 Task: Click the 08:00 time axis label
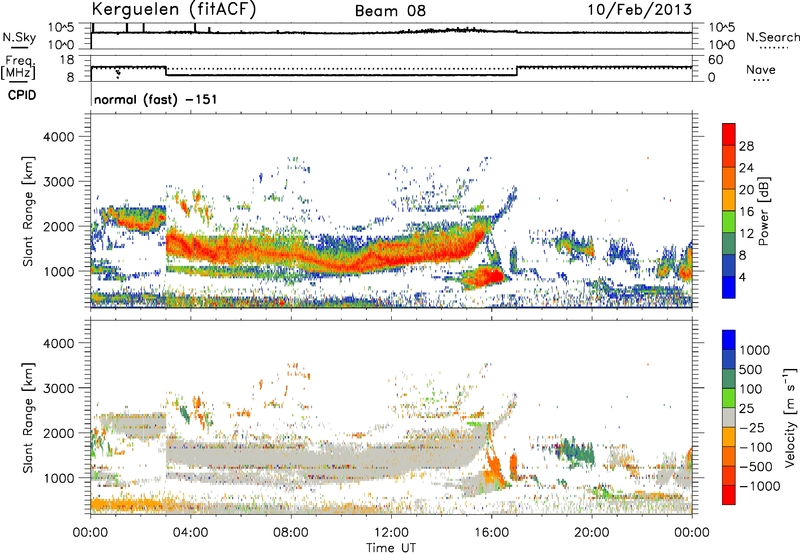point(291,533)
